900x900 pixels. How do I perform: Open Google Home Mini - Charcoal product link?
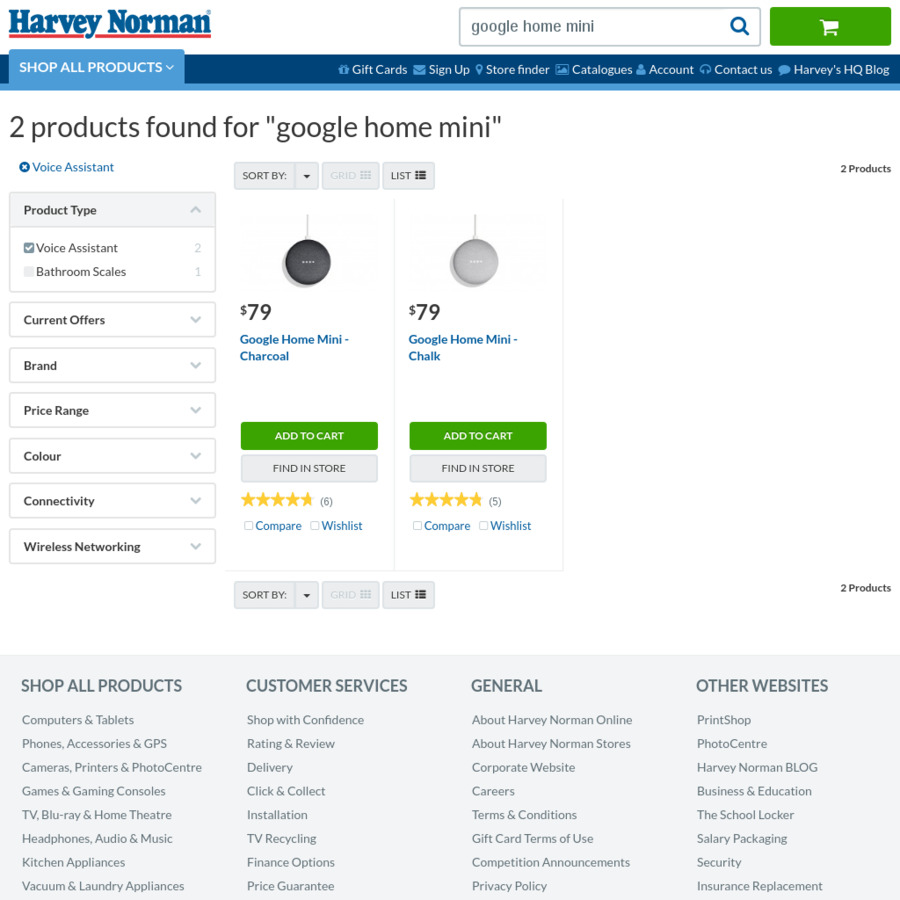294,347
